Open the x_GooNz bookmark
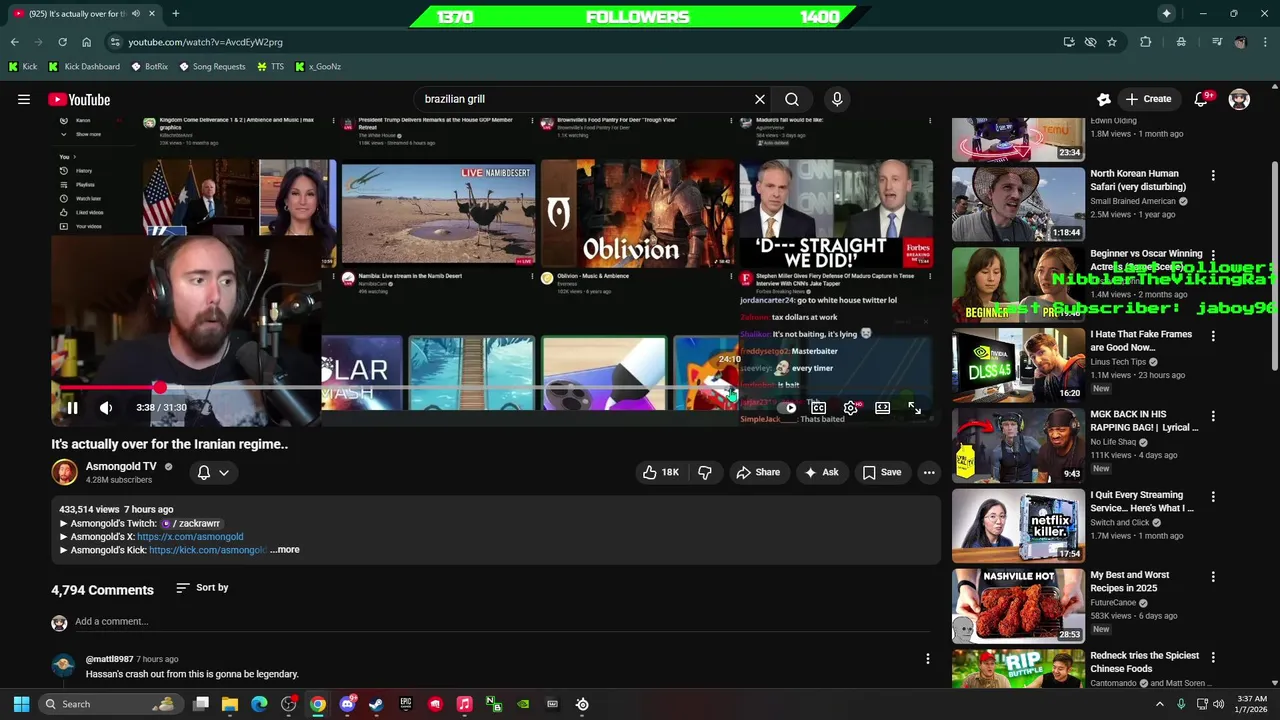The height and width of the screenshot is (720, 1280). [318, 67]
